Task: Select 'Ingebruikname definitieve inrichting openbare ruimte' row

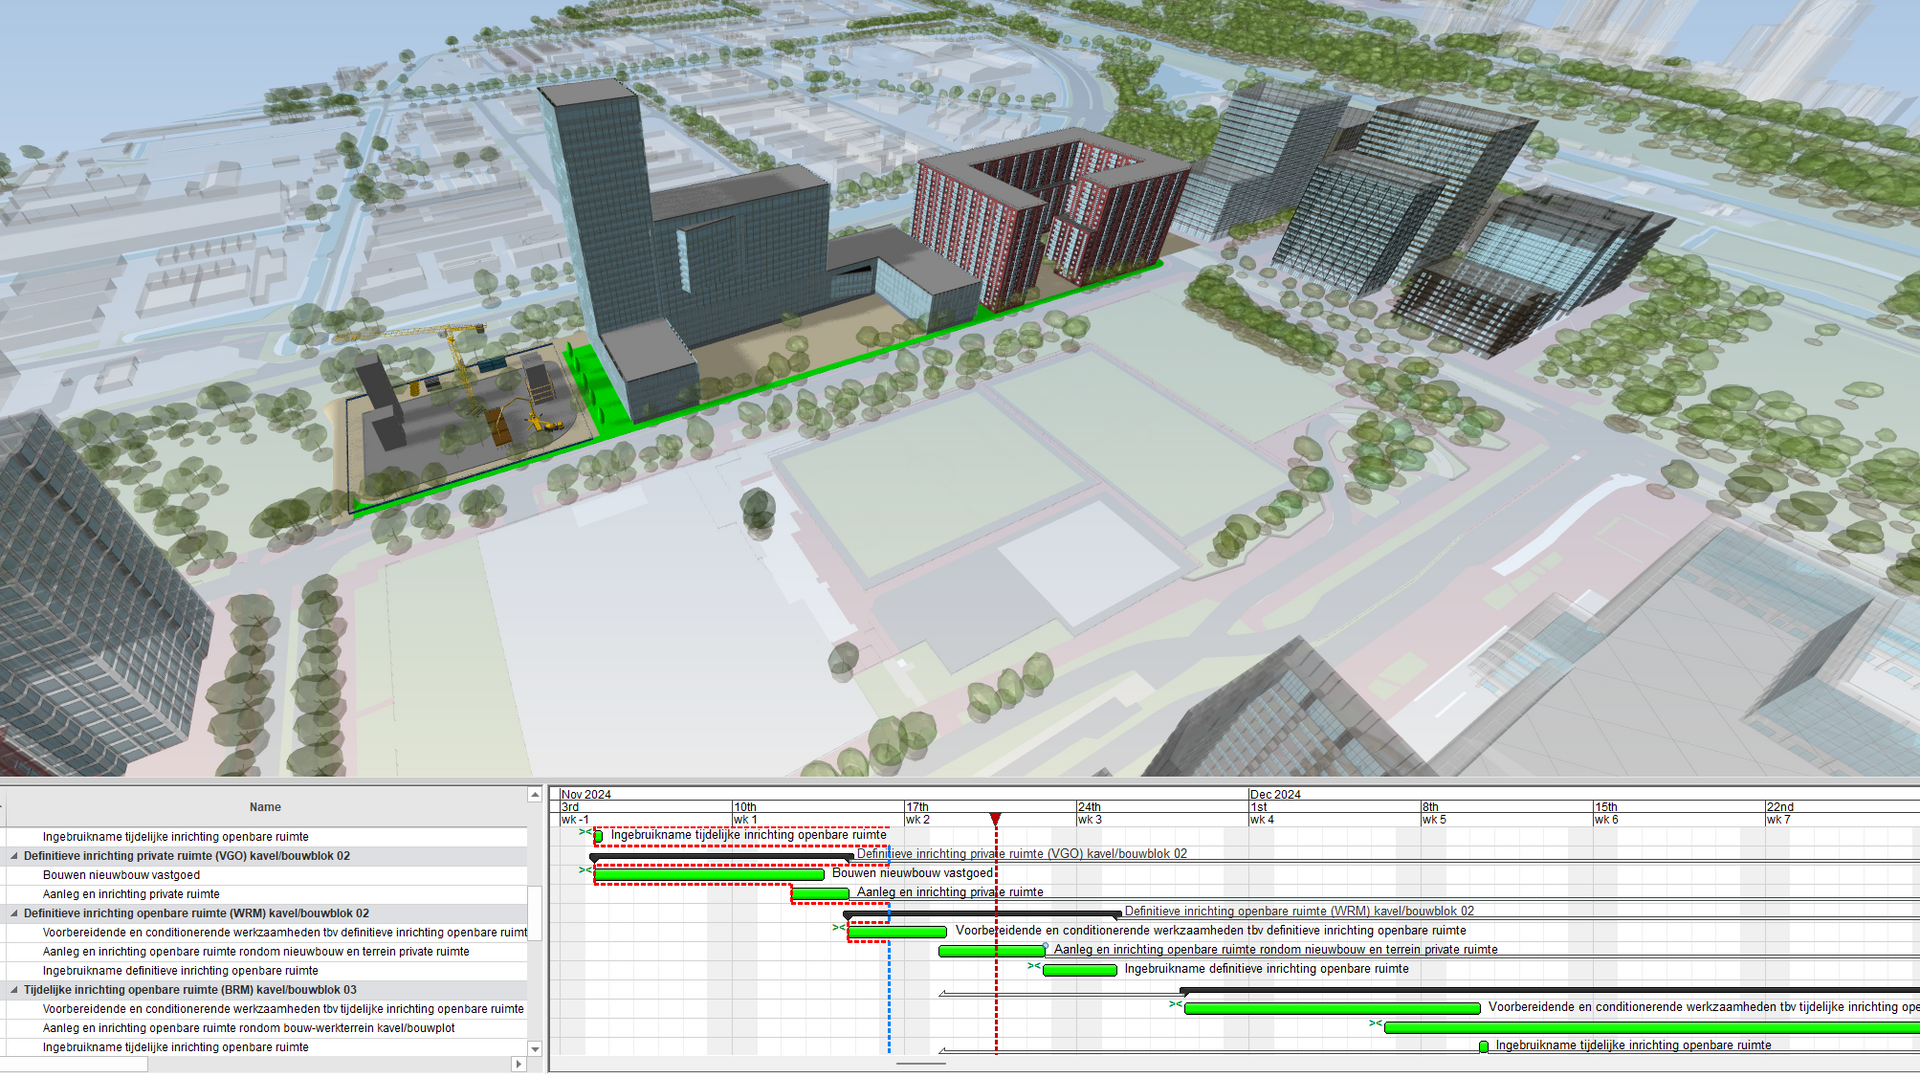Action: [180, 971]
